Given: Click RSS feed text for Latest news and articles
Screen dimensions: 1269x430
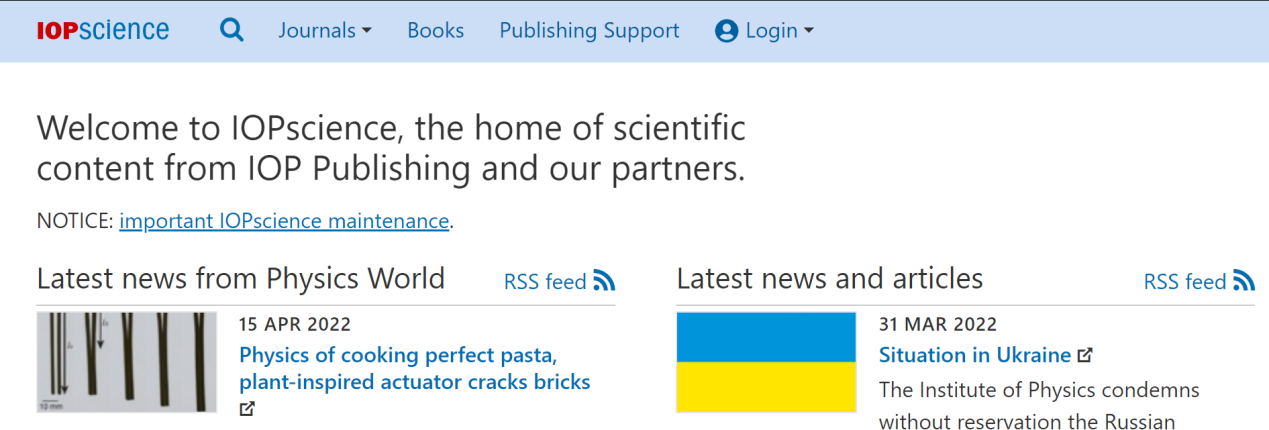Looking at the screenshot, I should point(1185,282).
